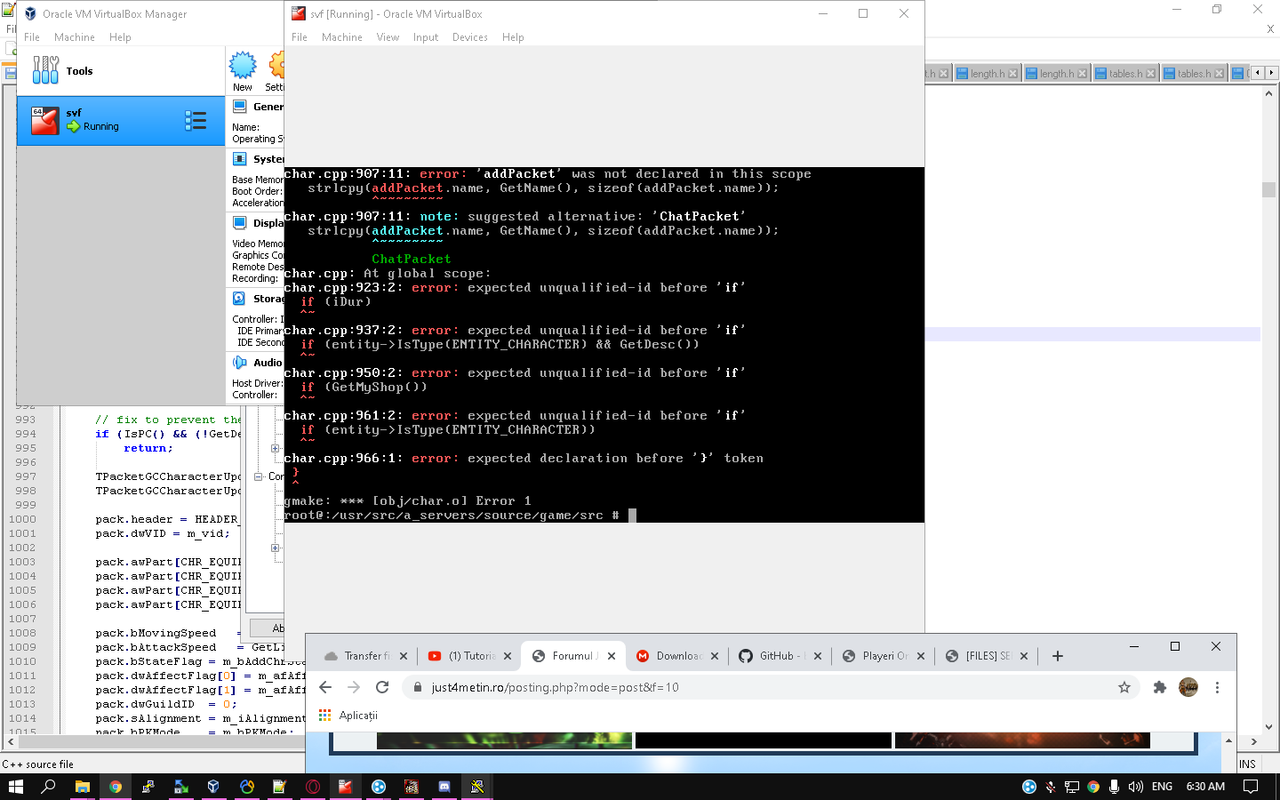Open the notification center icon
This screenshot has height=800, width=1280.
pos(1249,787)
